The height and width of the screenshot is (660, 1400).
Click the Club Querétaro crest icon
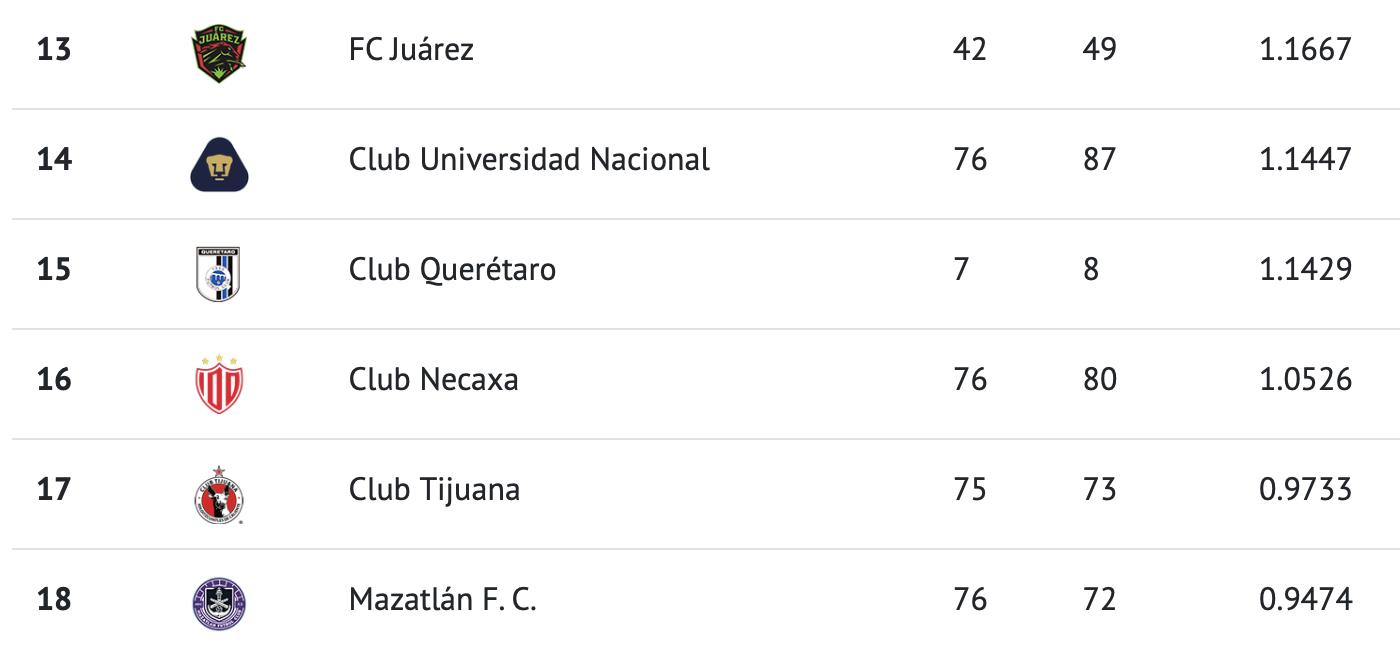click(219, 270)
